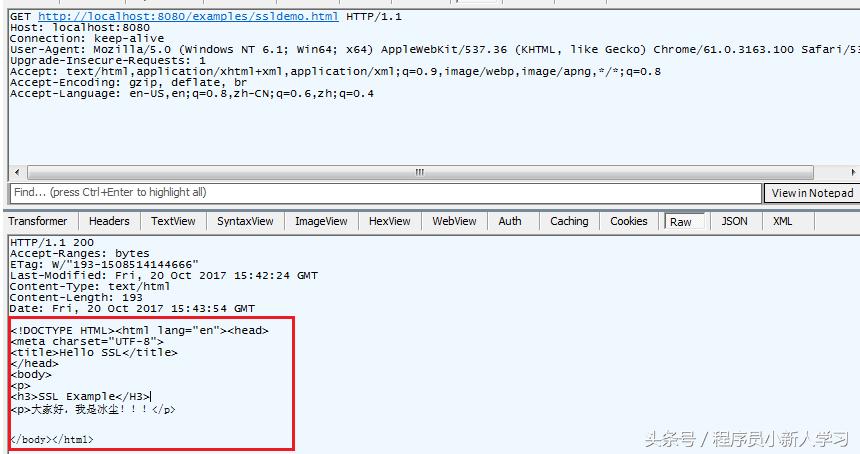This screenshot has width=860, height=454.
Task: Click the Host: localhost:8080 line
Action: [x=80, y=27]
